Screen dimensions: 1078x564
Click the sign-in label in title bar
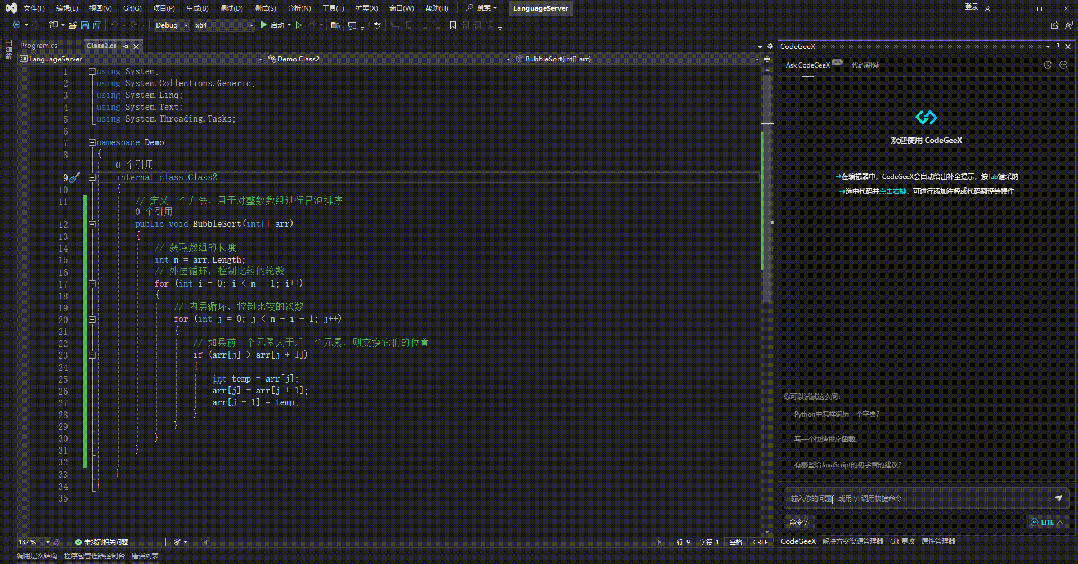[x=971, y=8]
